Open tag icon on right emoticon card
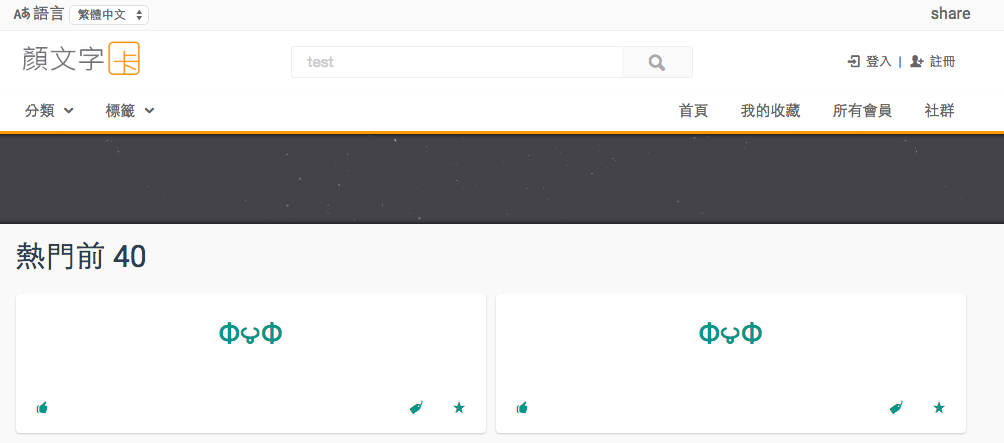The height and width of the screenshot is (443, 1004). coord(896,408)
